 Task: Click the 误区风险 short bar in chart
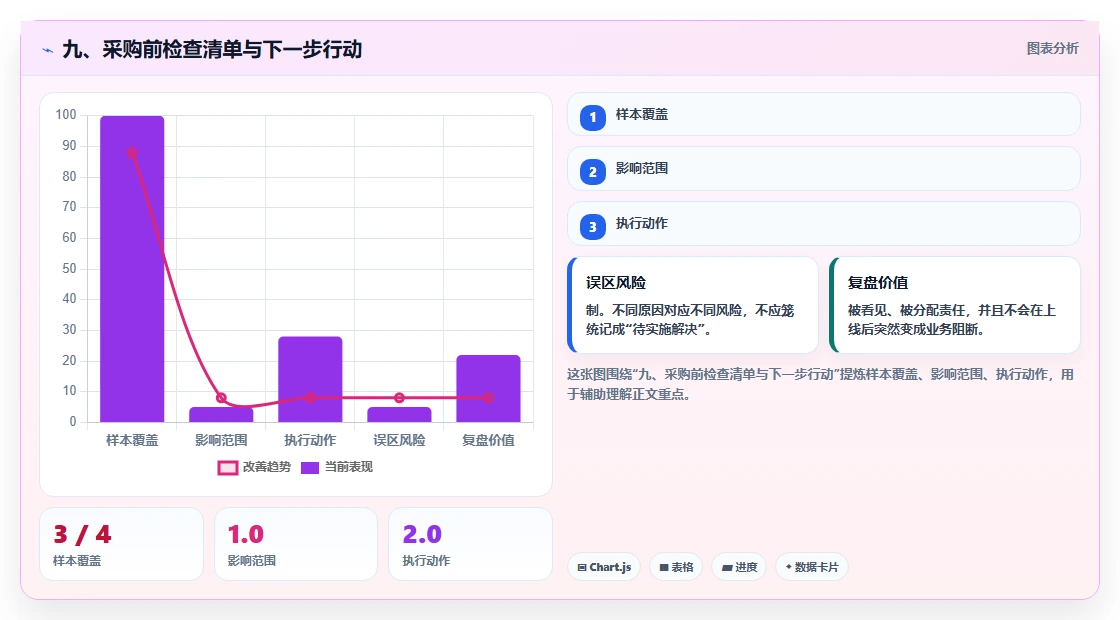(399, 415)
